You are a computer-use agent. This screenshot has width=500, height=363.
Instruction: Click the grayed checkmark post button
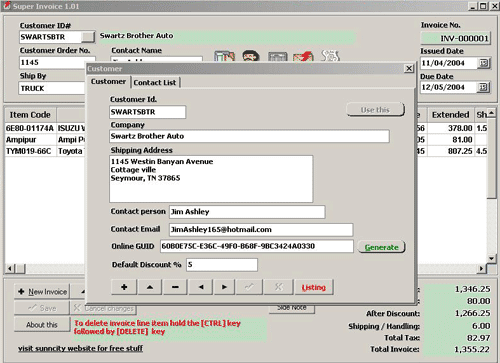249,287
